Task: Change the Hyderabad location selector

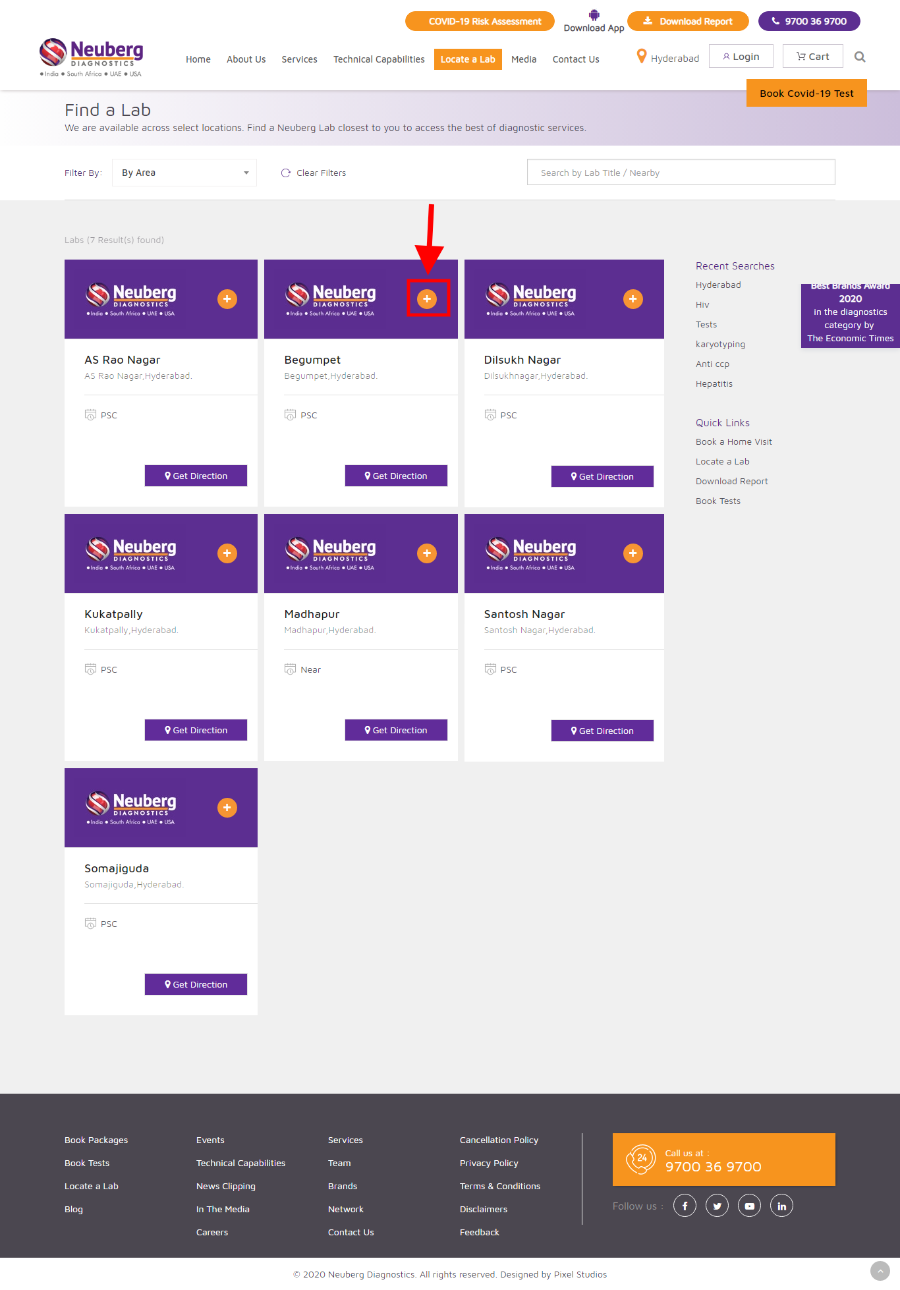Action: coord(668,58)
